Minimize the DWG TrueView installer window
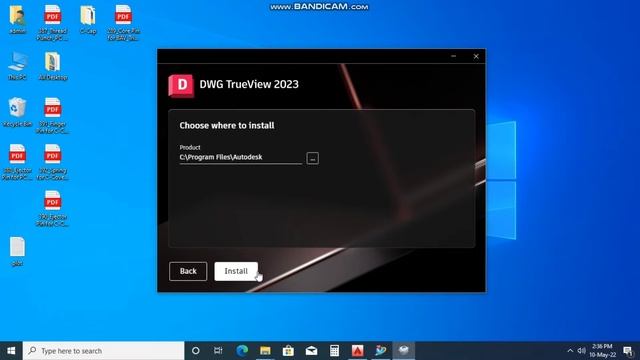Screen dimensions: 640x360 (453, 56)
